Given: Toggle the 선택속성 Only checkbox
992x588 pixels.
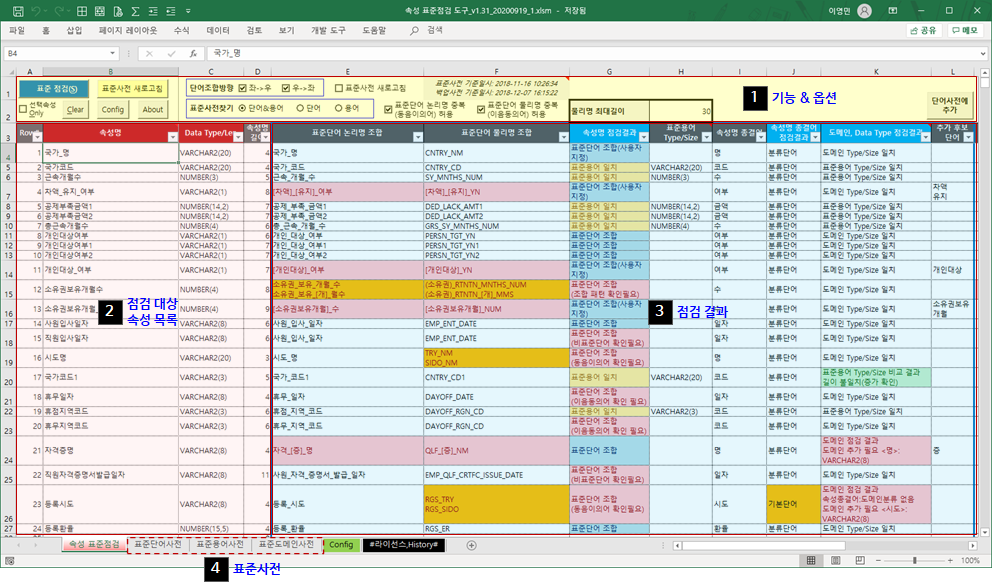Looking at the screenshot, I should pyautogui.click(x=23, y=109).
